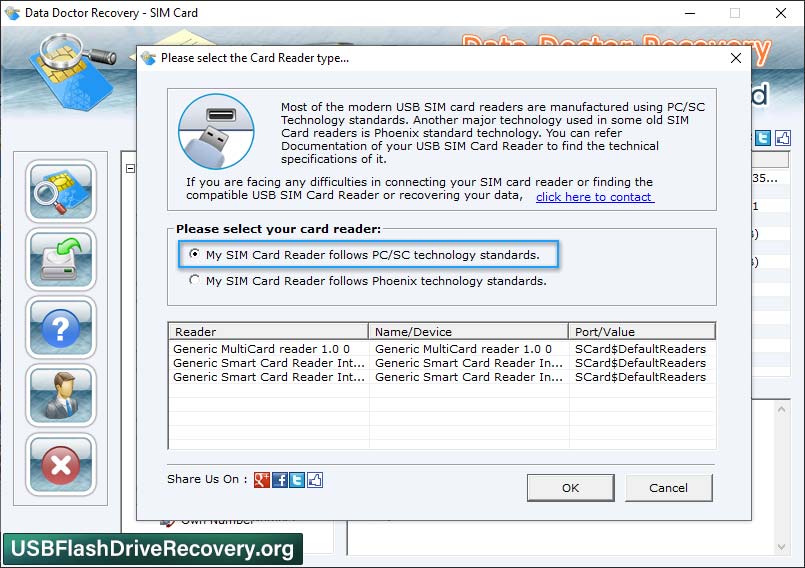Confirm with the OK button
Viewport: 805px width, 568px height.
pos(570,487)
